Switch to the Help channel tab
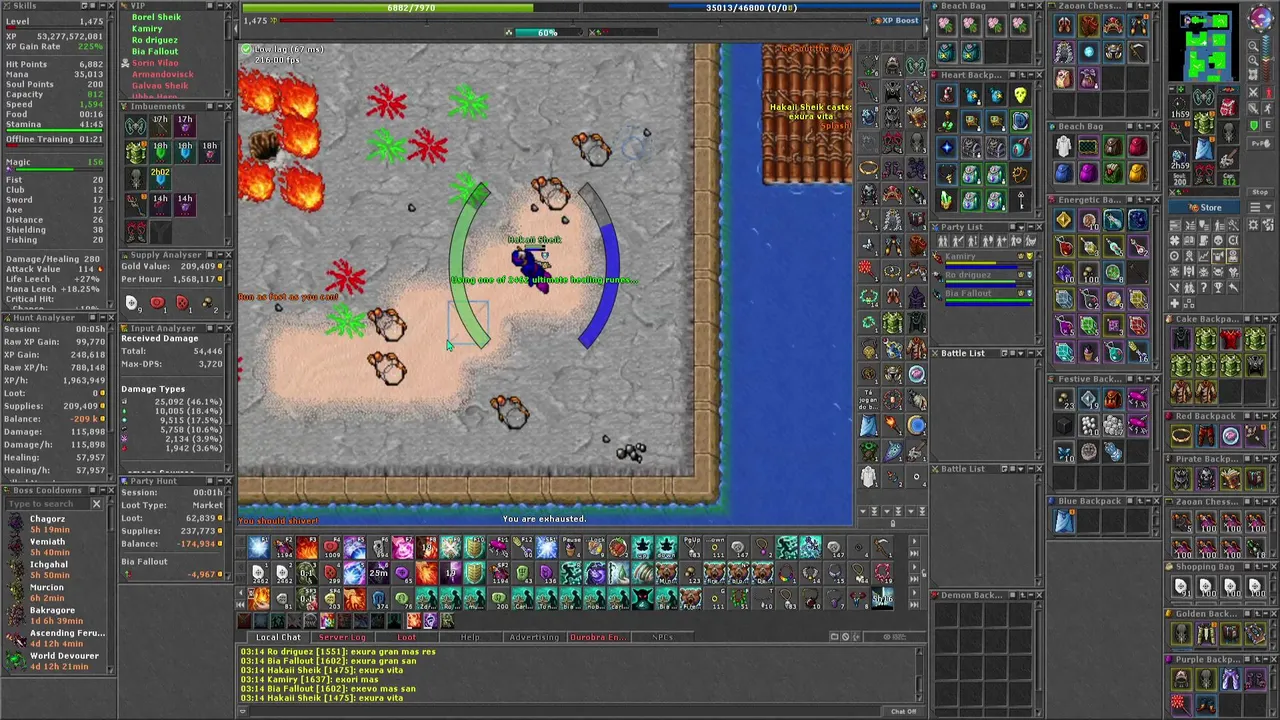This screenshot has height=720, width=1280. point(470,637)
